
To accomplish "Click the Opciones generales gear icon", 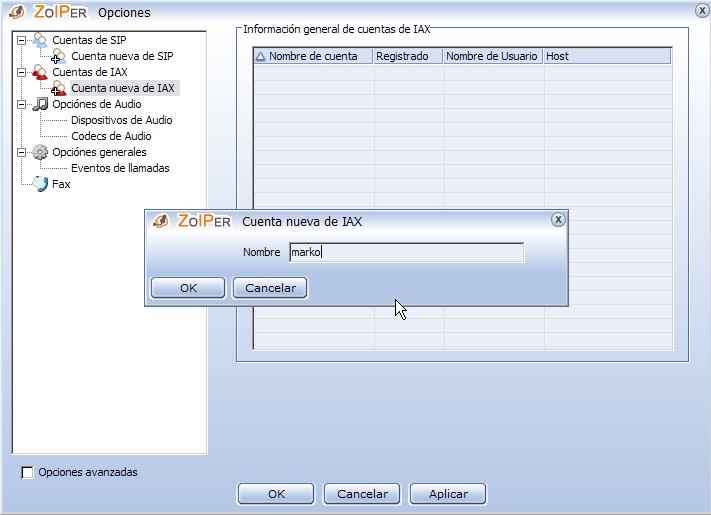I will click(x=40, y=152).
